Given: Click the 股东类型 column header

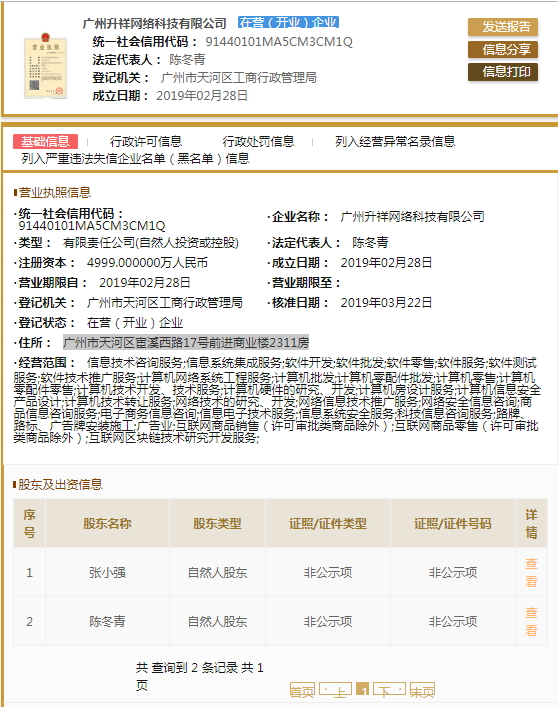Looking at the screenshot, I should pos(217,523).
